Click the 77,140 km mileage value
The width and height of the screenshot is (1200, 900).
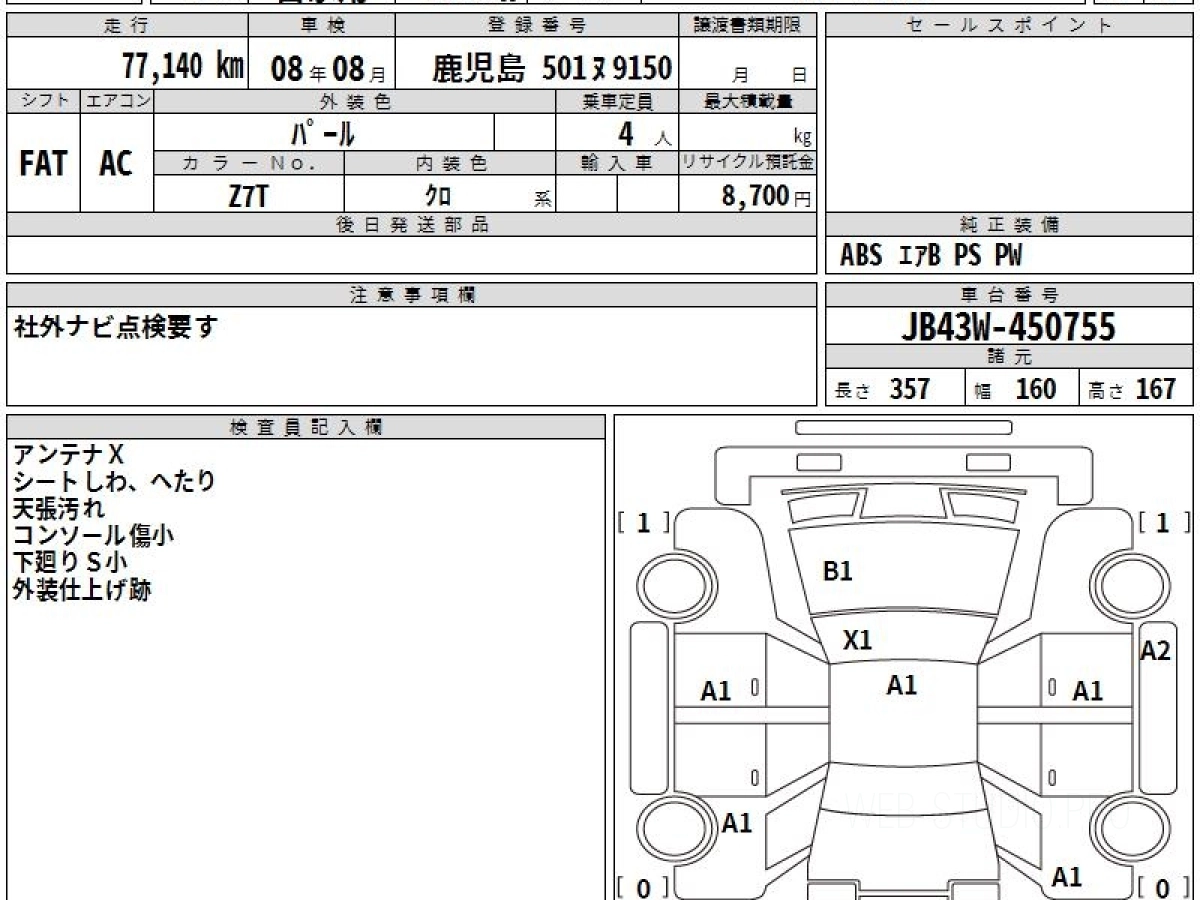[x=183, y=67]
